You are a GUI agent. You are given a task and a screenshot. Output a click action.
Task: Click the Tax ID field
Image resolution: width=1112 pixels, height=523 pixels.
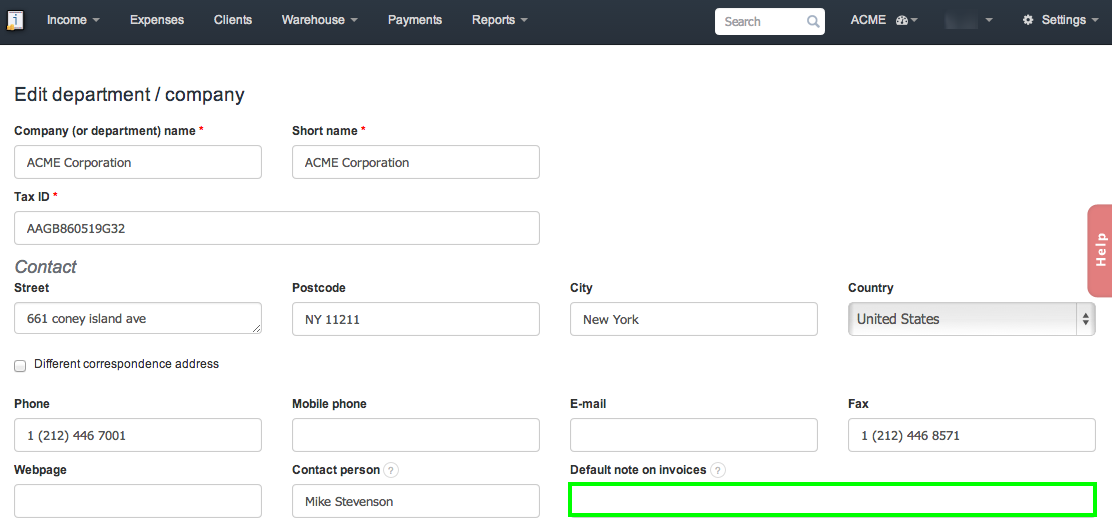(x=277, y=228)
